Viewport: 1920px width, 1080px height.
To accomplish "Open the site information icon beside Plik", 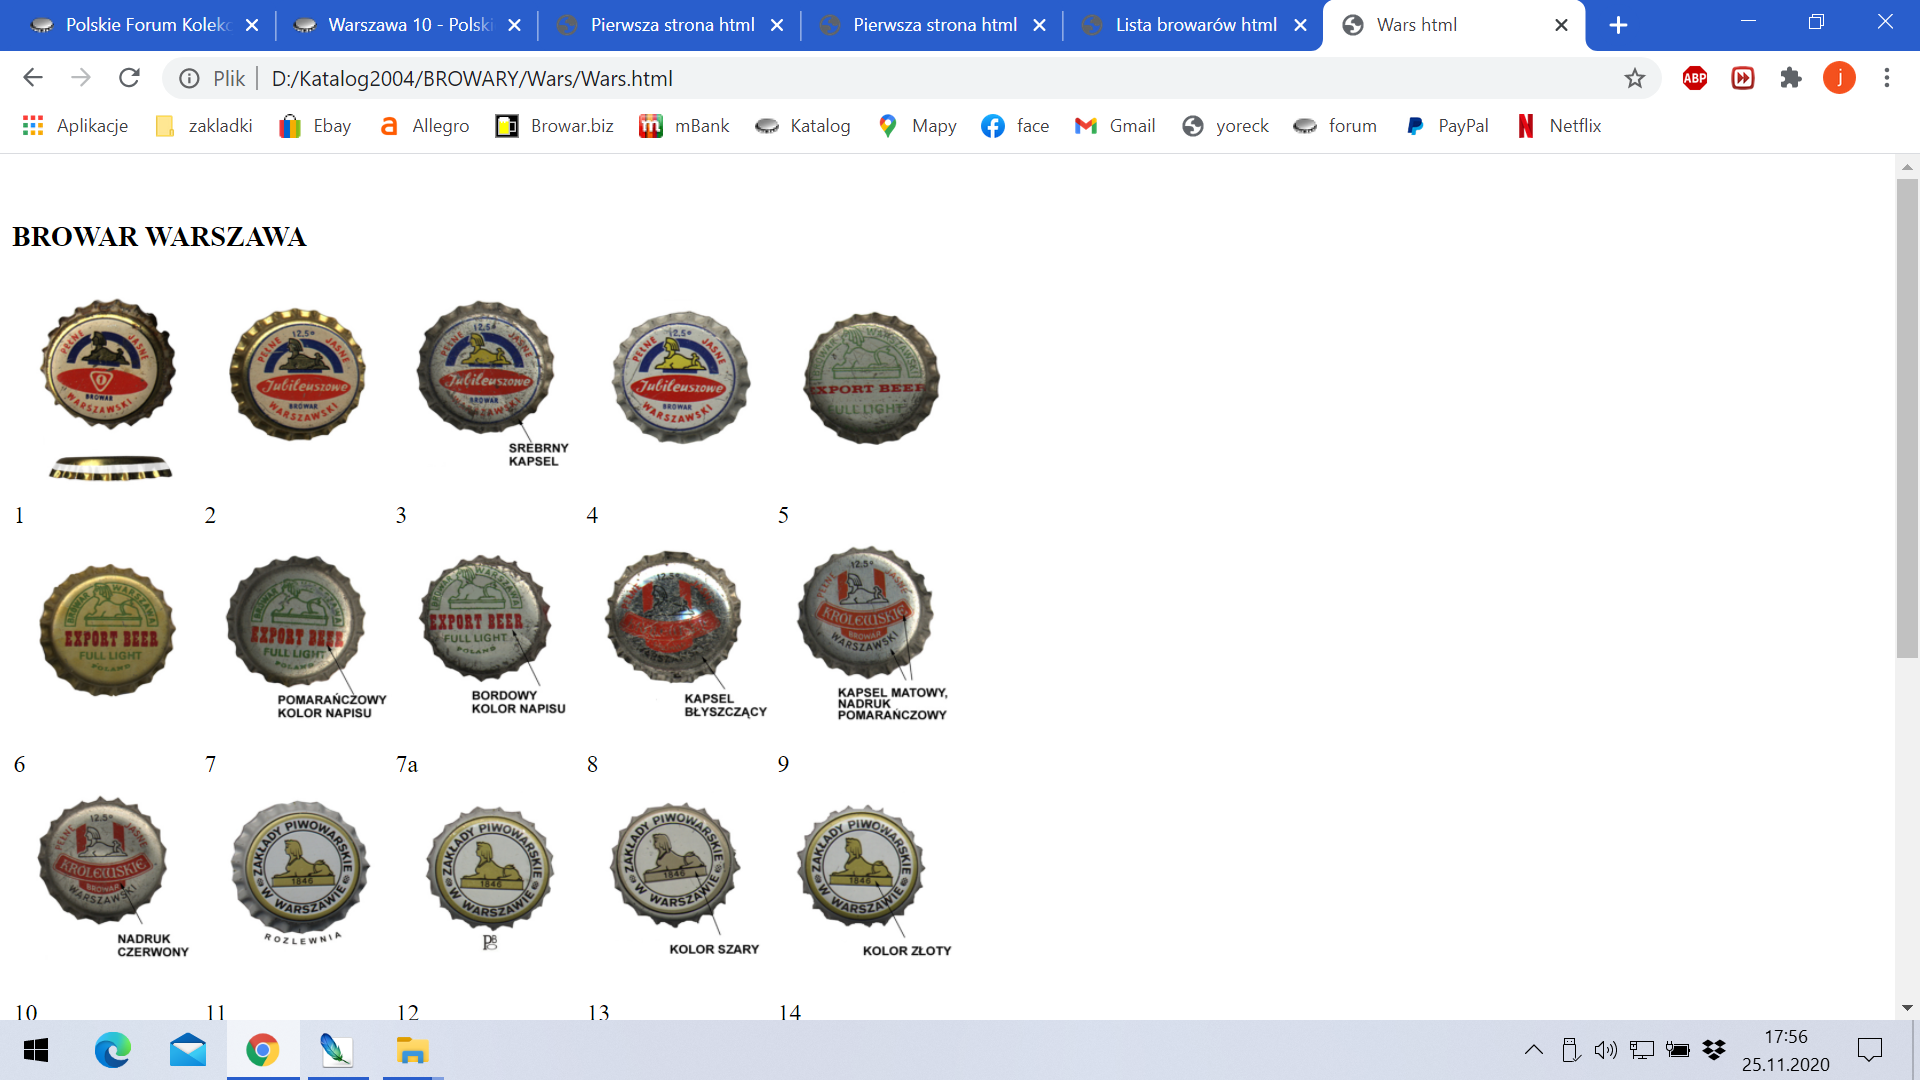I will (x=189, y=78).
